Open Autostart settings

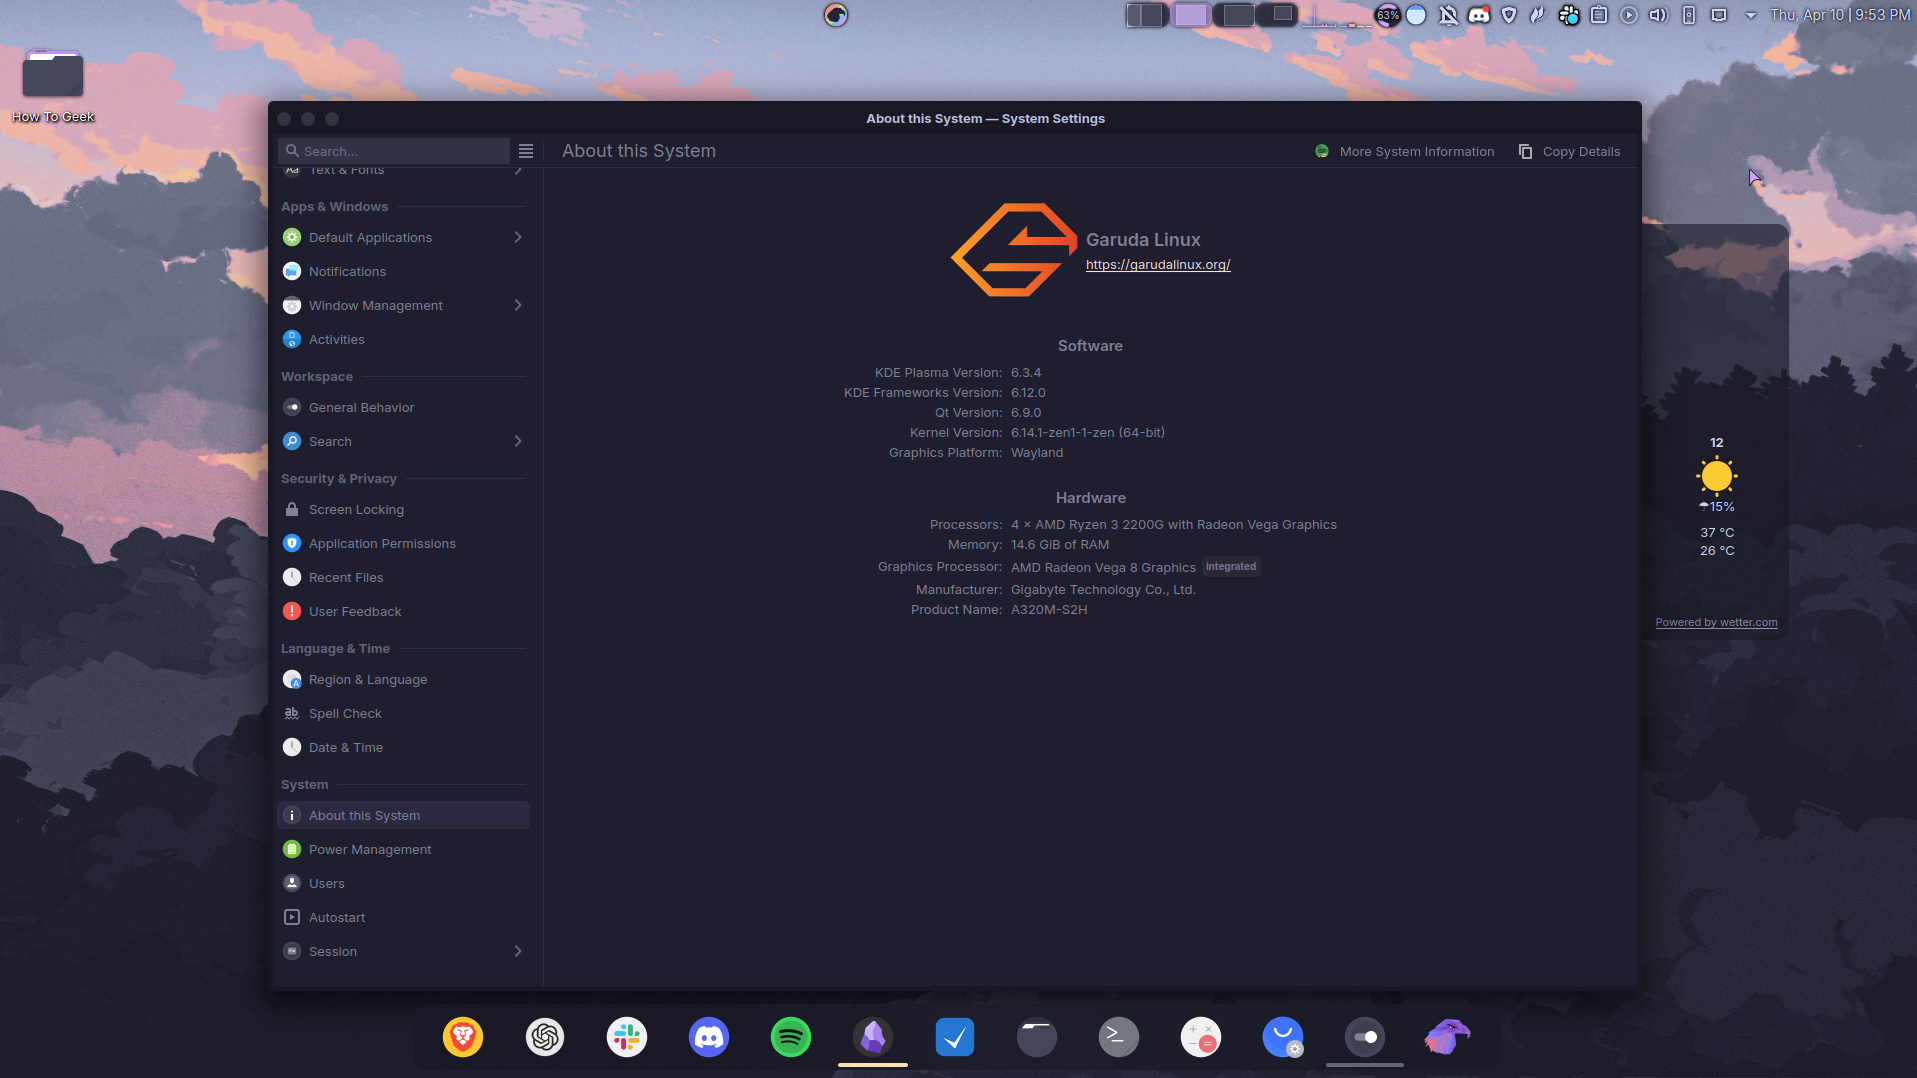[403, 917]
